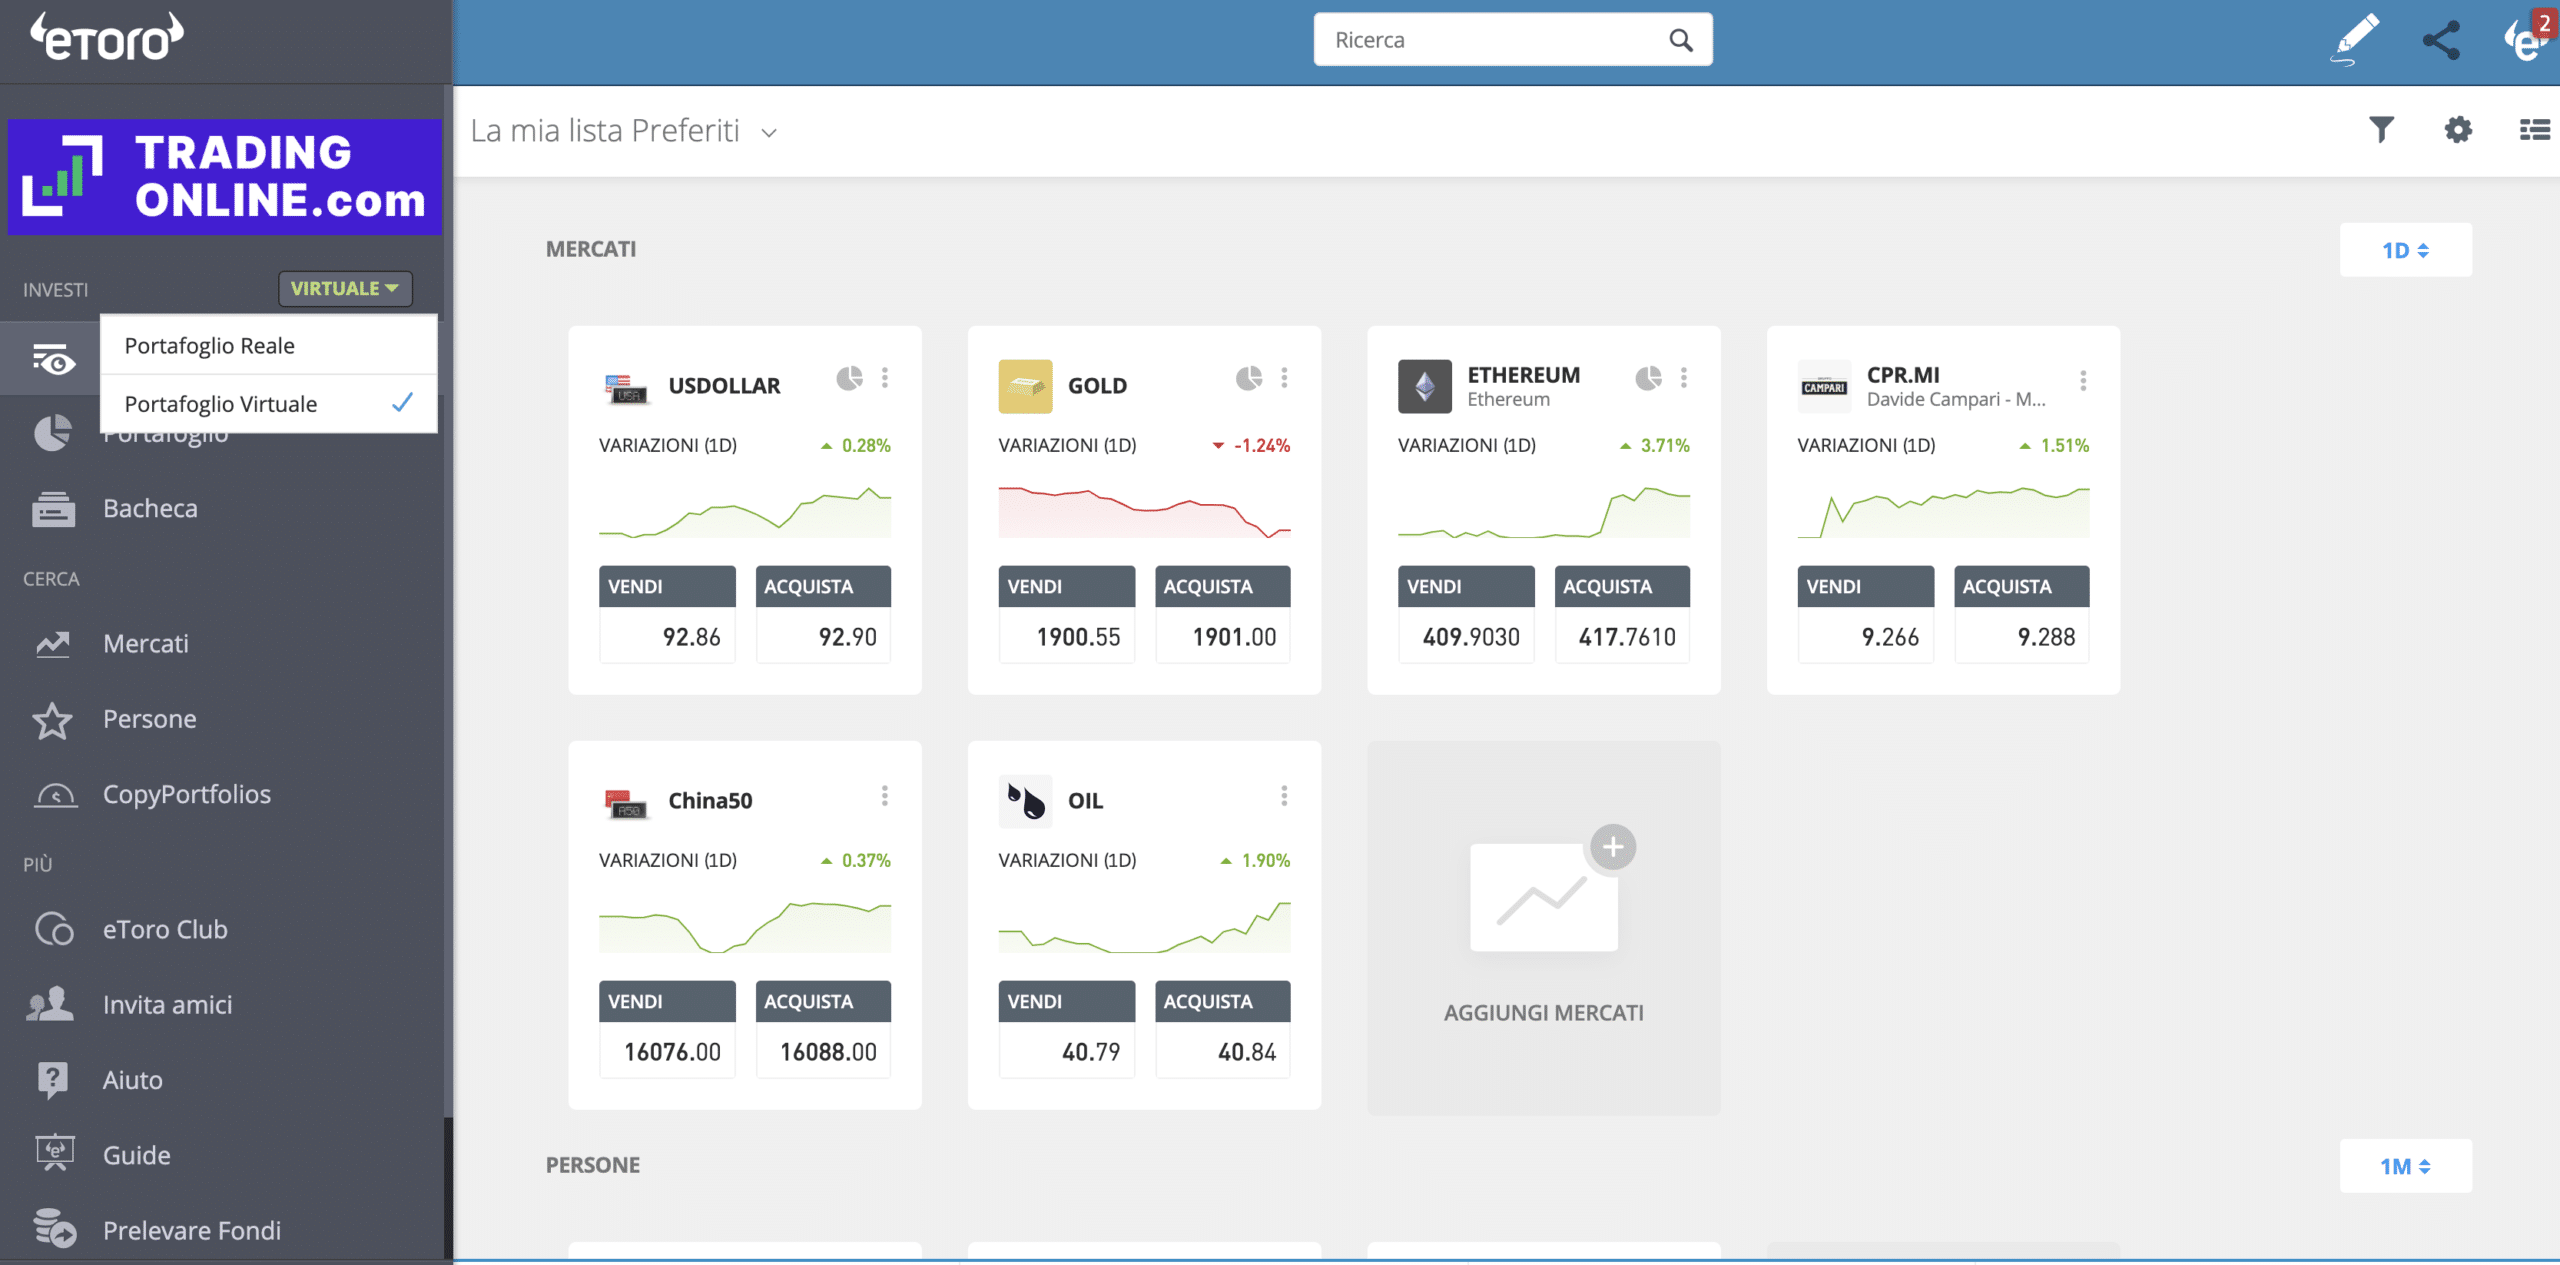Click USDOLLAR pie chart icon
This screenshot has width=2560, height=1265.
[849, 378]
